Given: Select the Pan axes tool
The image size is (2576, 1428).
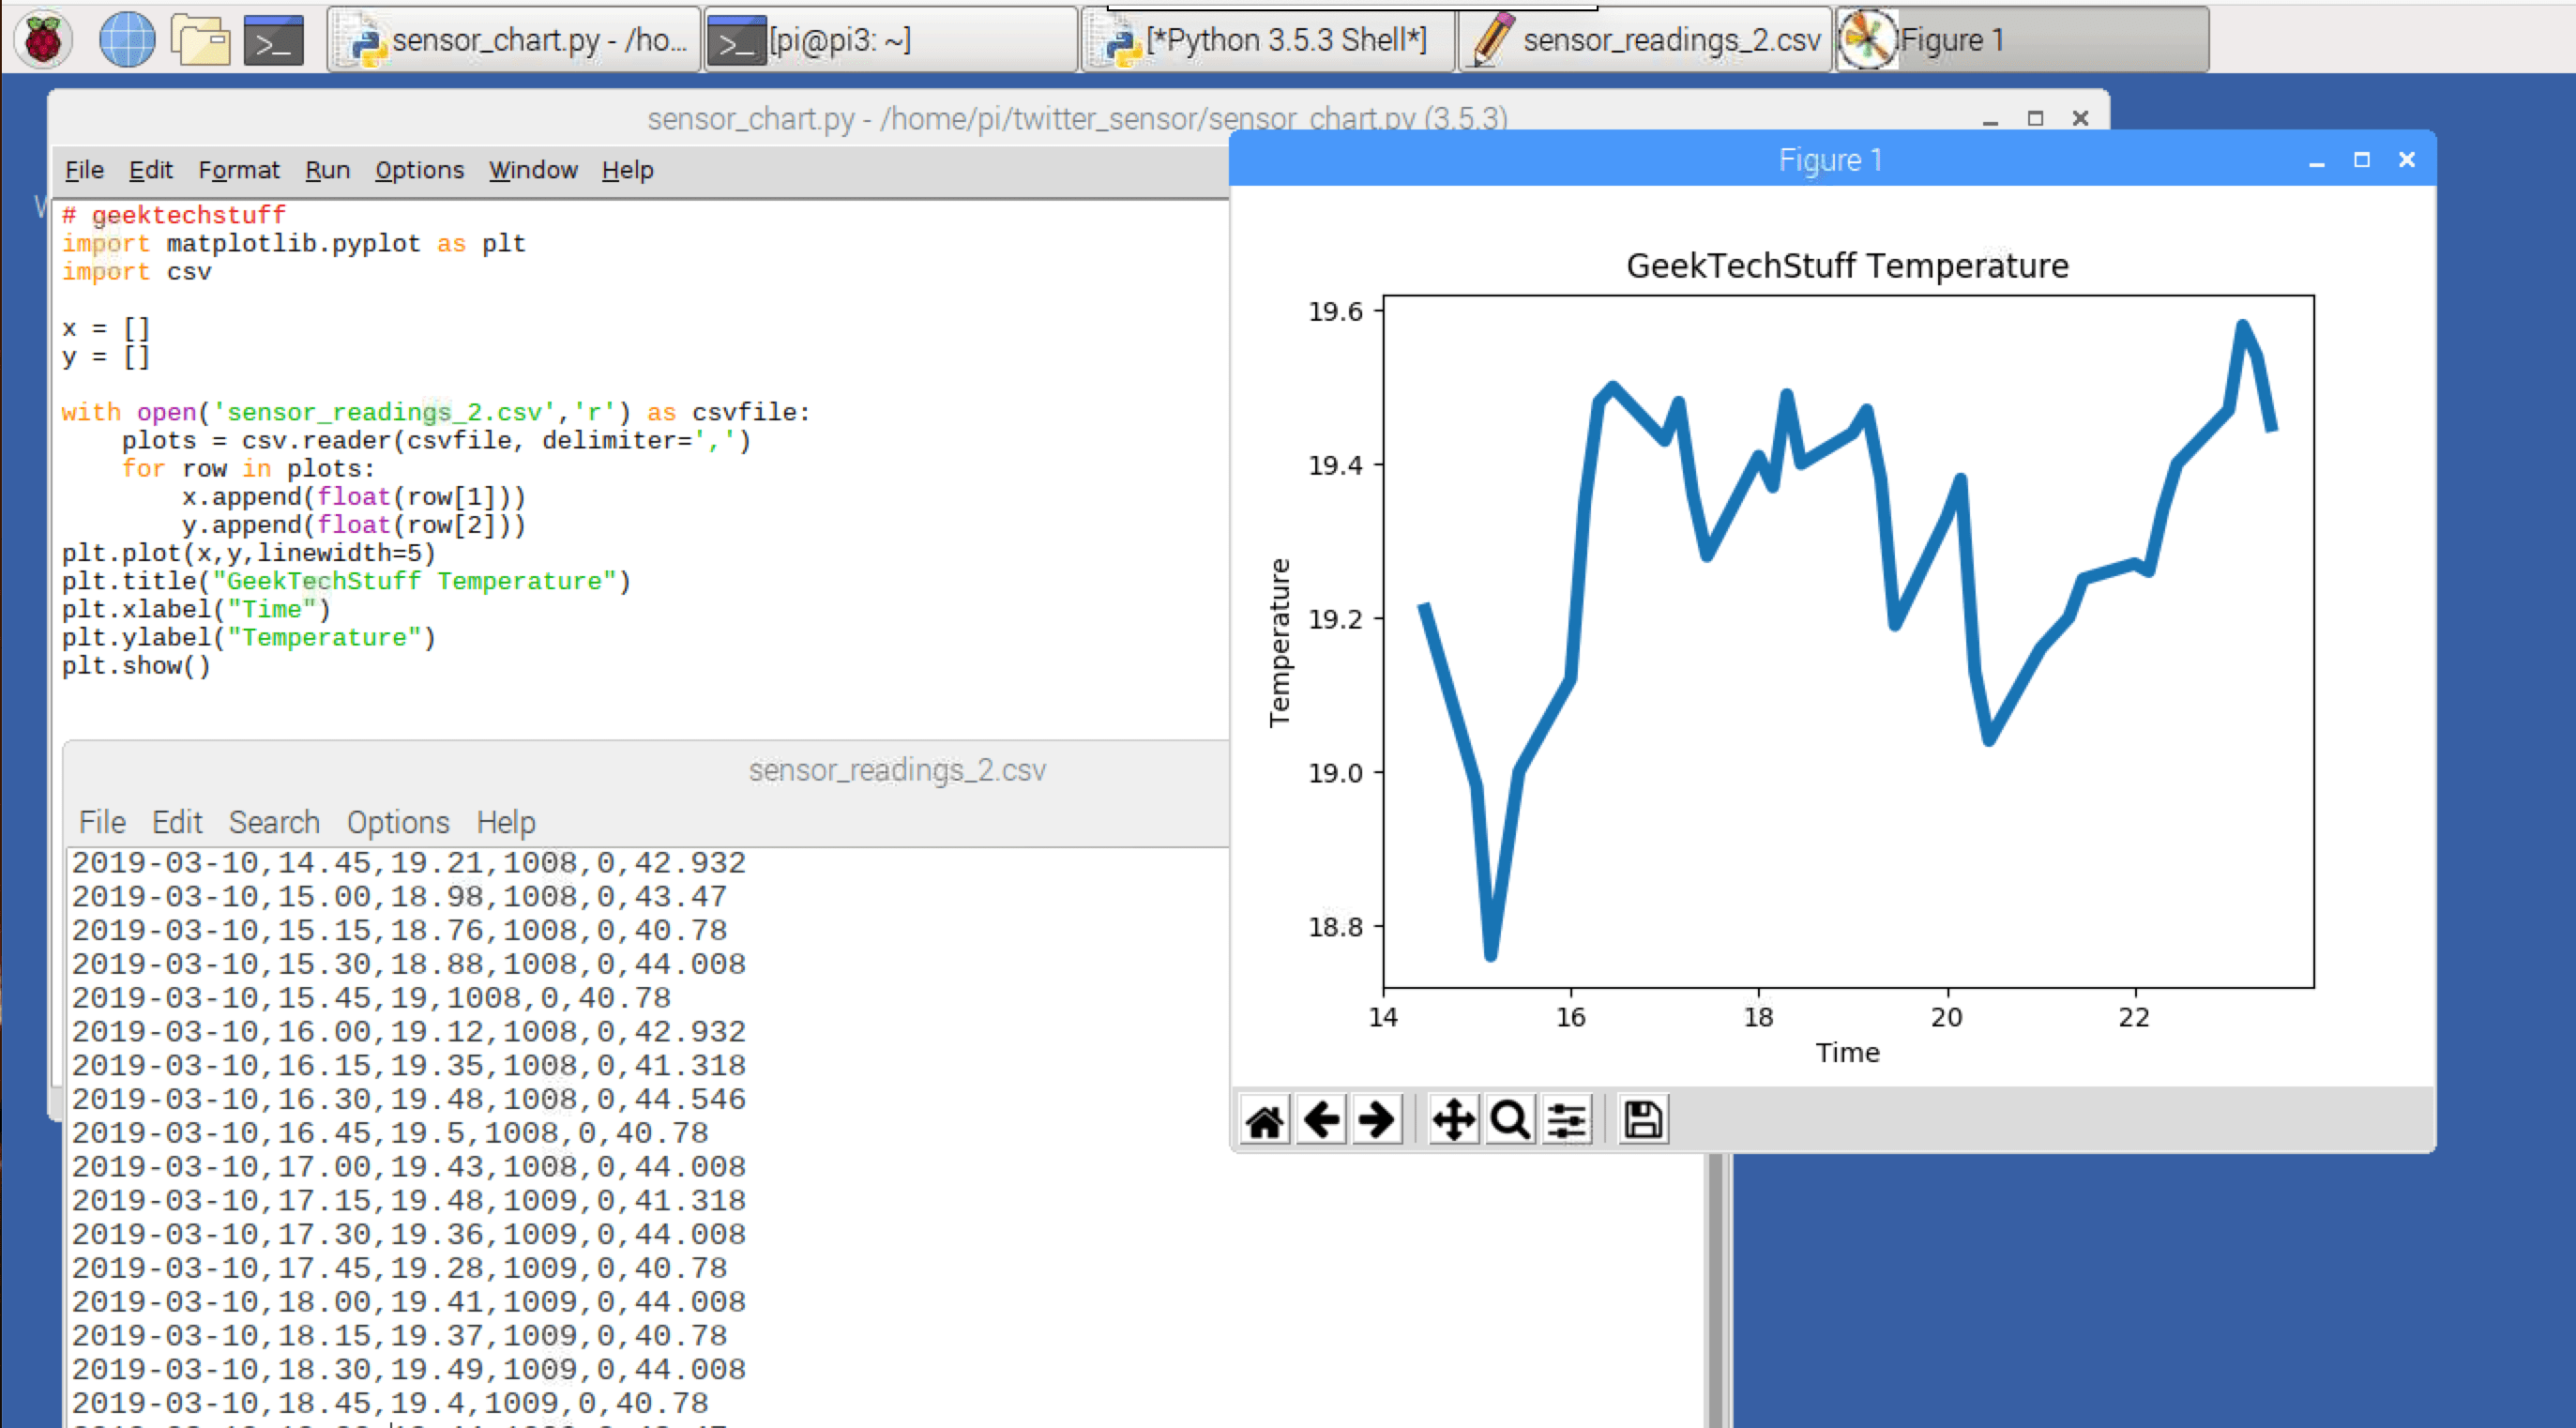Looking at the screenshot, I should (x=1453, y=1120).
